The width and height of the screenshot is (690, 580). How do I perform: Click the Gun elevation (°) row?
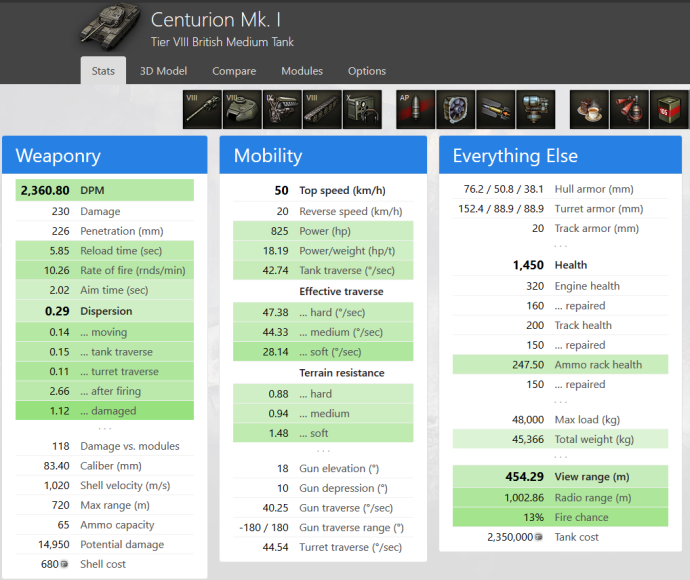(x=323, y=469)
